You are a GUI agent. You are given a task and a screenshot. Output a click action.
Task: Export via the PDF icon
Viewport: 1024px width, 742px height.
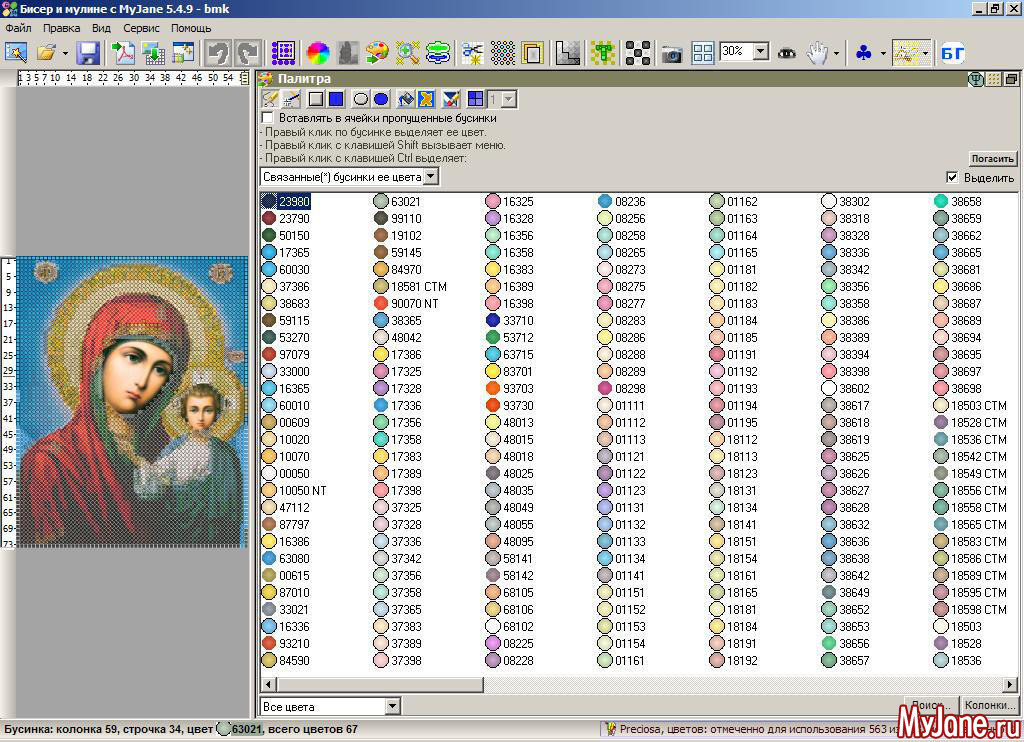[123, 53]
